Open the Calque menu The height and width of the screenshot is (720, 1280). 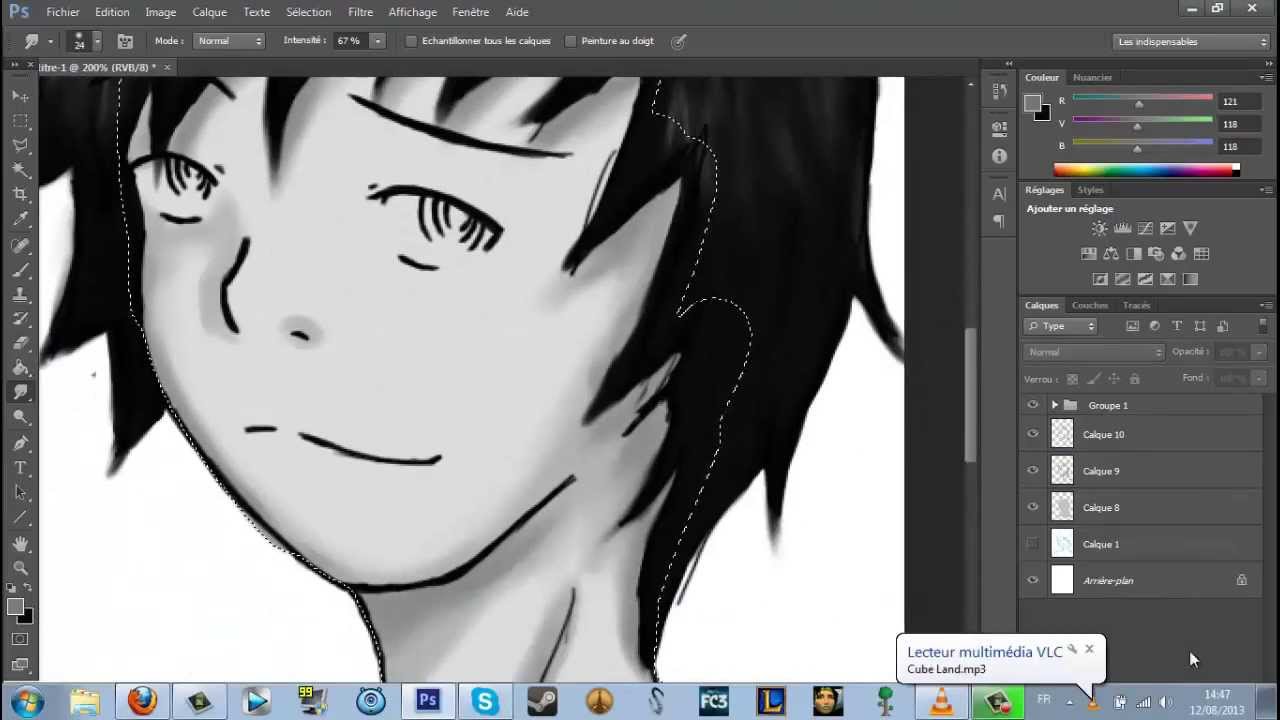[209, 12]
